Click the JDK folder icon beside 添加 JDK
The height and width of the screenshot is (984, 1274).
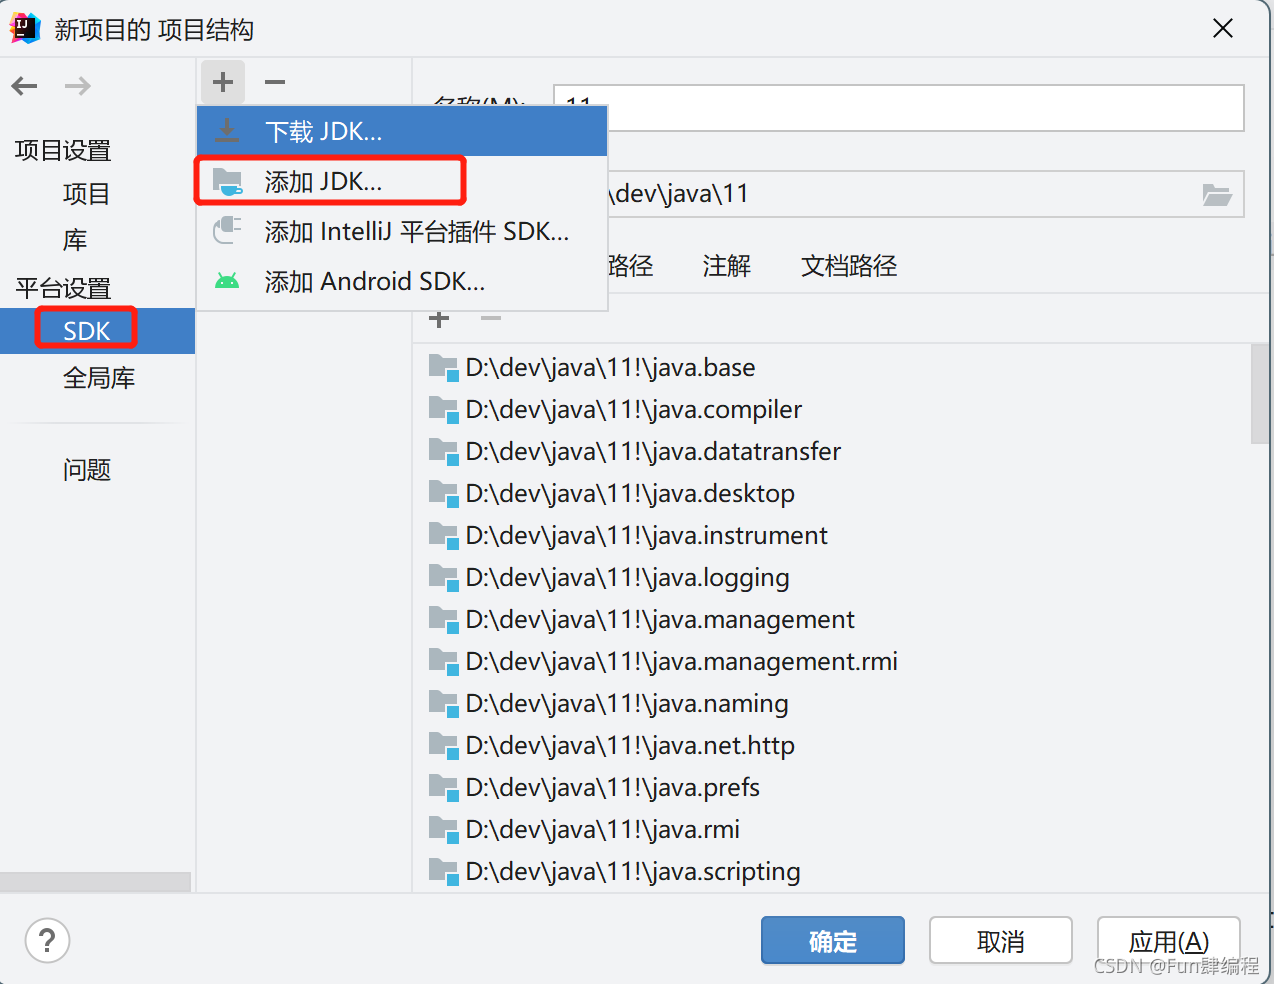(x=228, y=182)
